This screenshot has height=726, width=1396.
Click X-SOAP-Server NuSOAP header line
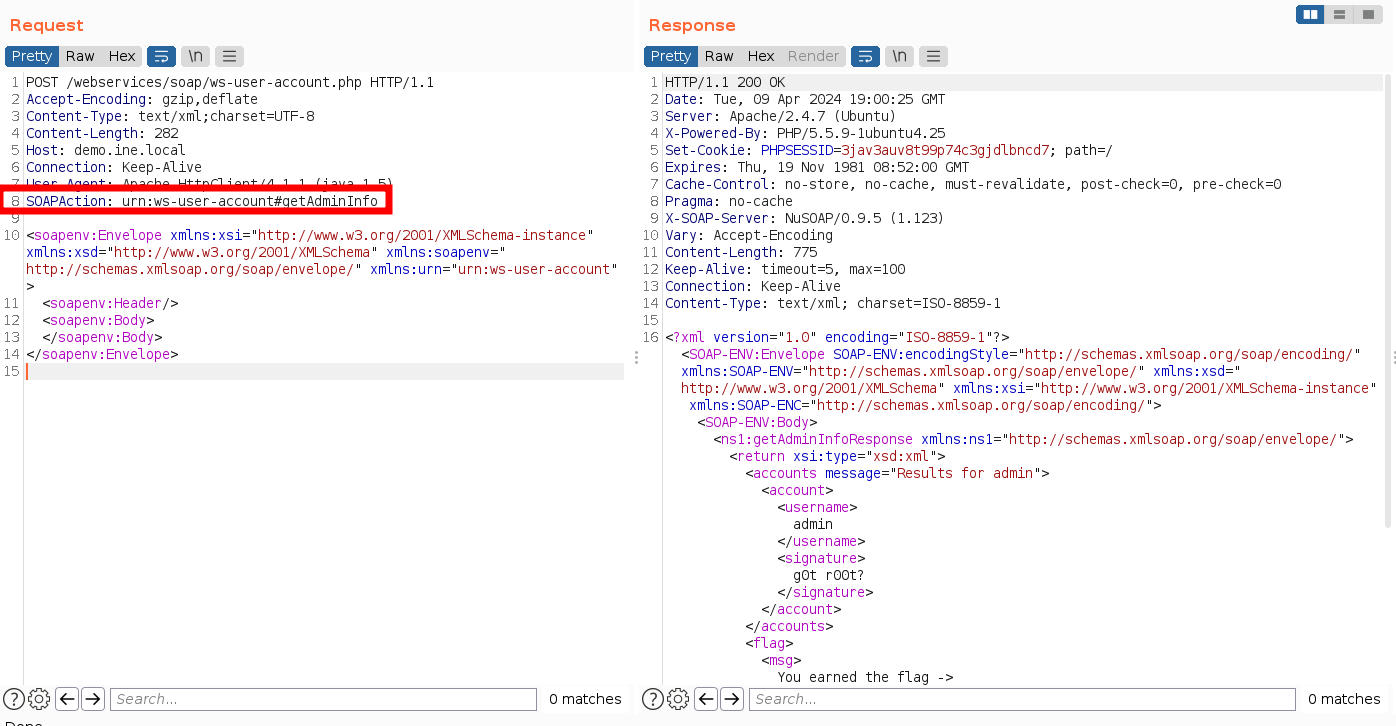click(x=804, y=218)
